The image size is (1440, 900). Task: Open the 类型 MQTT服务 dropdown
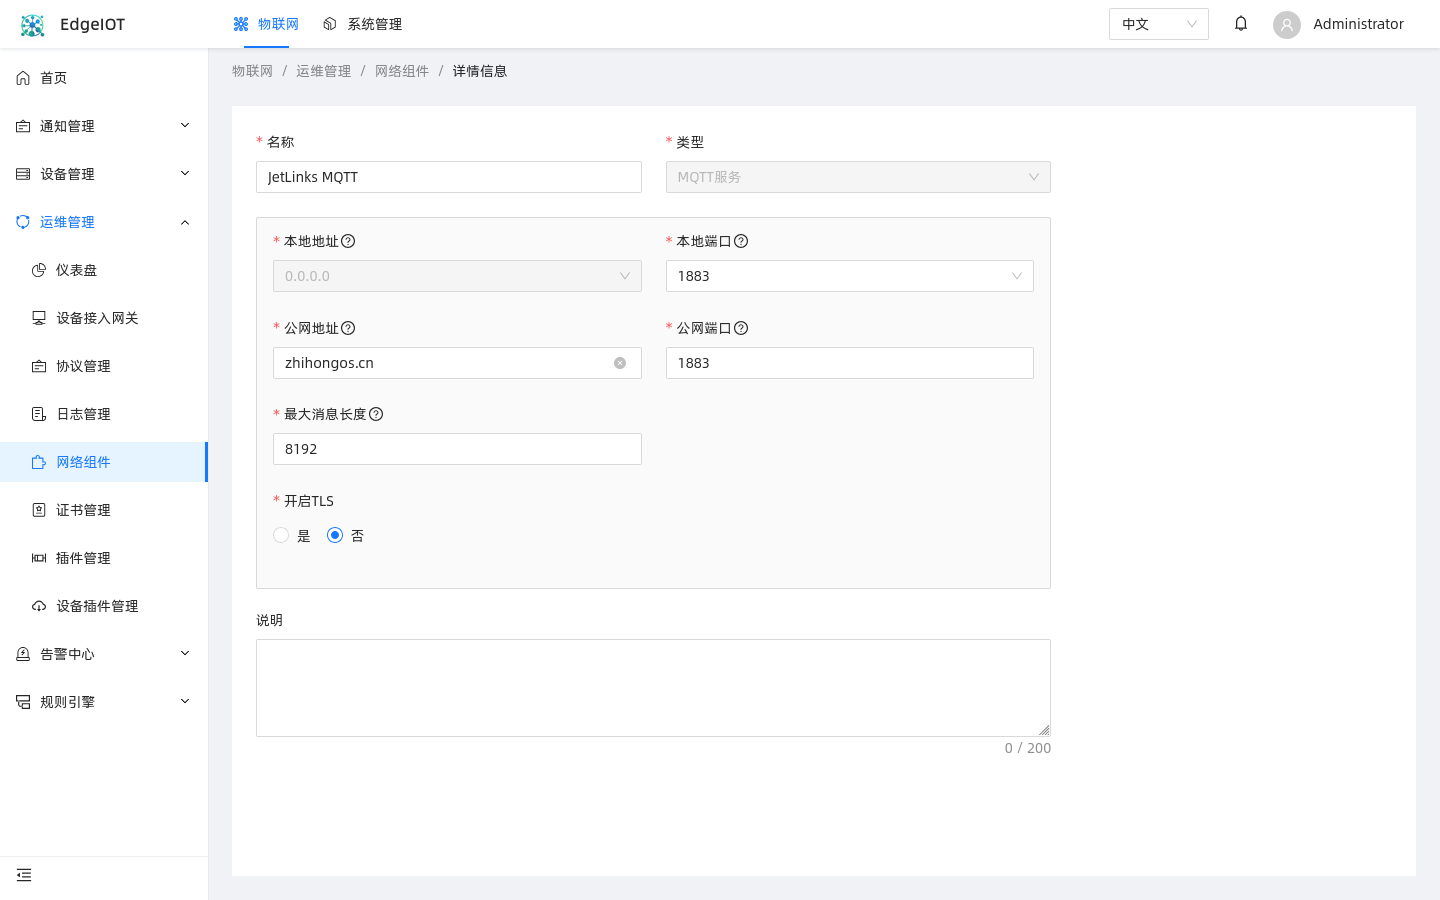pyautogui.click(x=858, y=177)
